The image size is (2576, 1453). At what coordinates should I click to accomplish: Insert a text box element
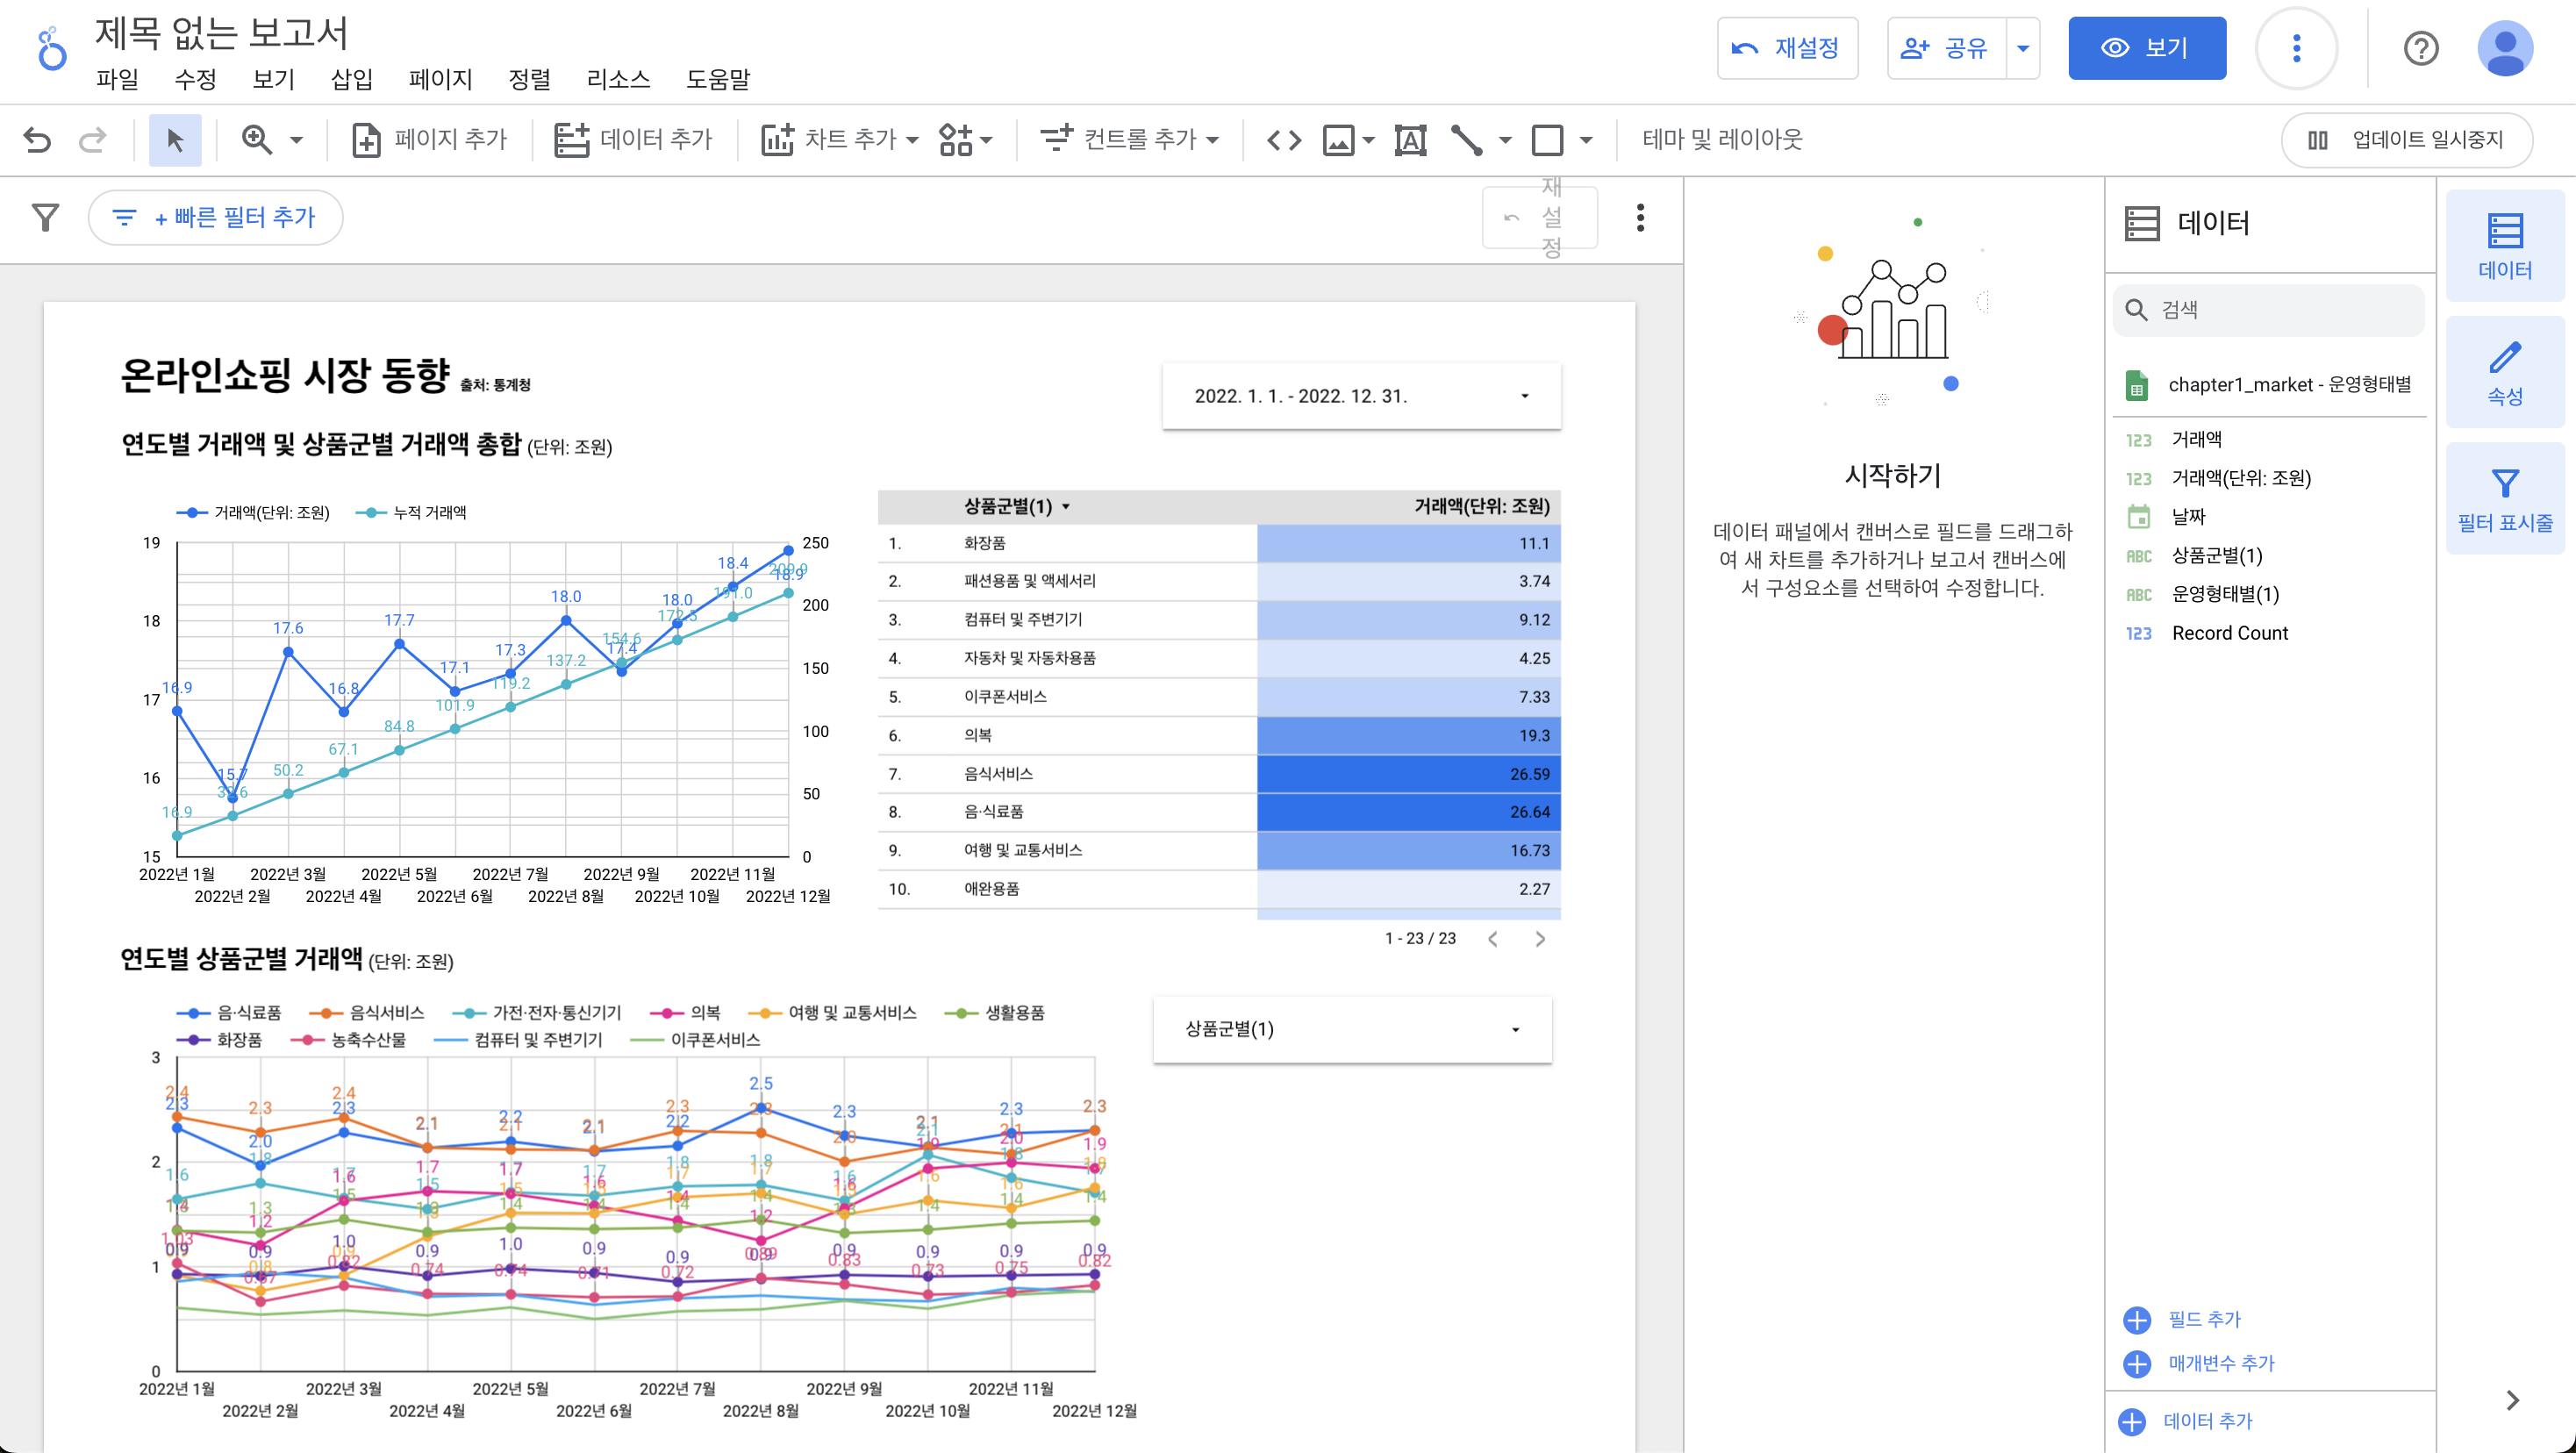(x=1410, y=140)
